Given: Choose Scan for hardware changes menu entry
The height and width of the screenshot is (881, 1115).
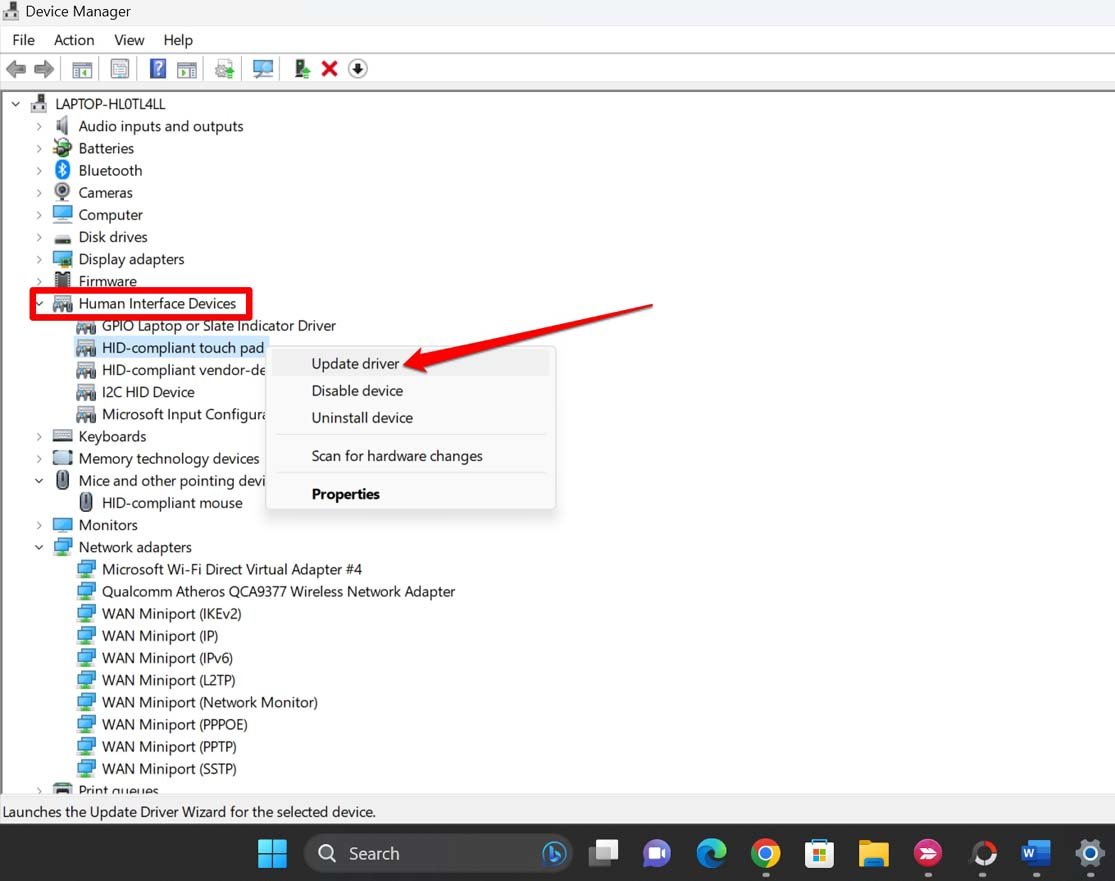Looking at the screenshot, I should pyautogui.click(x=410, y=456).
